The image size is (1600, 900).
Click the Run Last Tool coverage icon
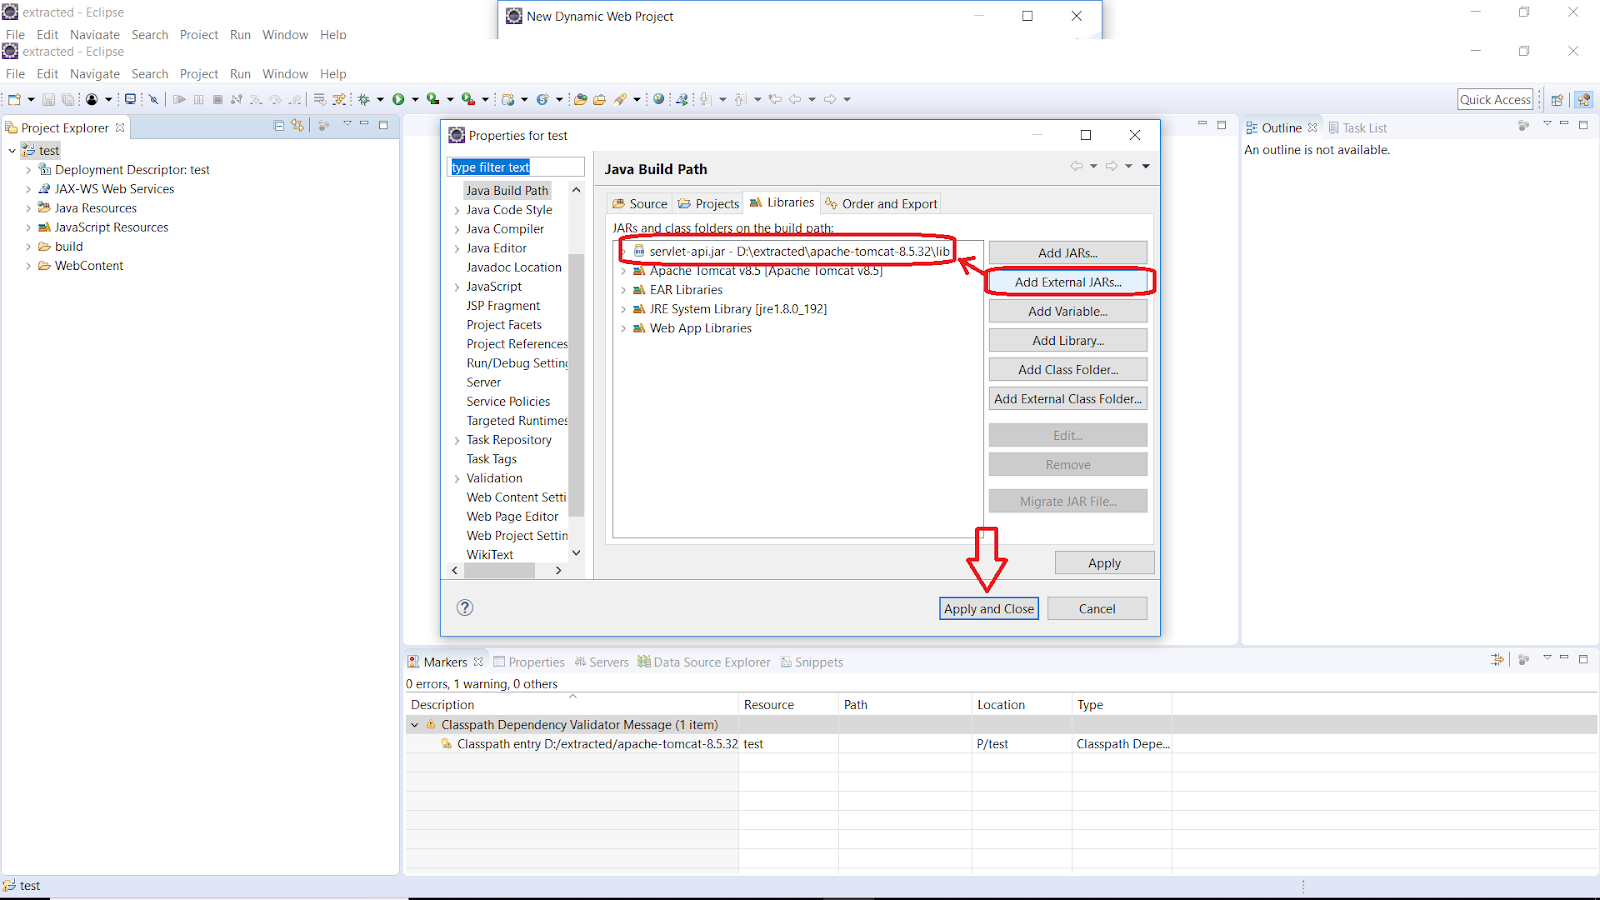(432, 99)
